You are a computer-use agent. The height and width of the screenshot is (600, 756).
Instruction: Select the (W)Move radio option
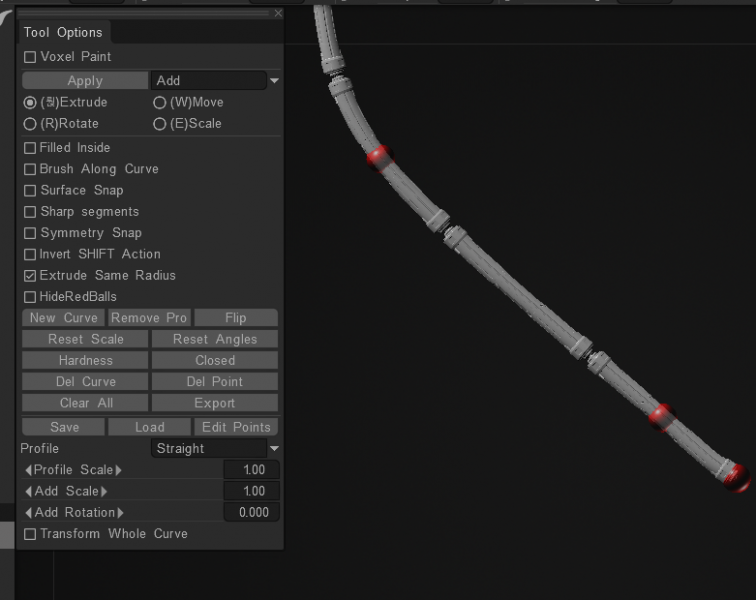[160, 102]
